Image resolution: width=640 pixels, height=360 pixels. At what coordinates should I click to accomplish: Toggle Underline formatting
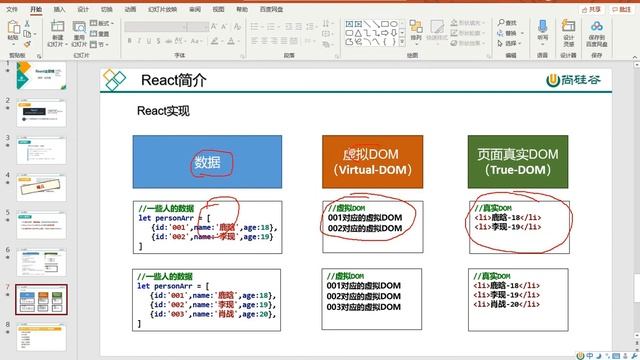pyautogui.click(x=149, y=41)
